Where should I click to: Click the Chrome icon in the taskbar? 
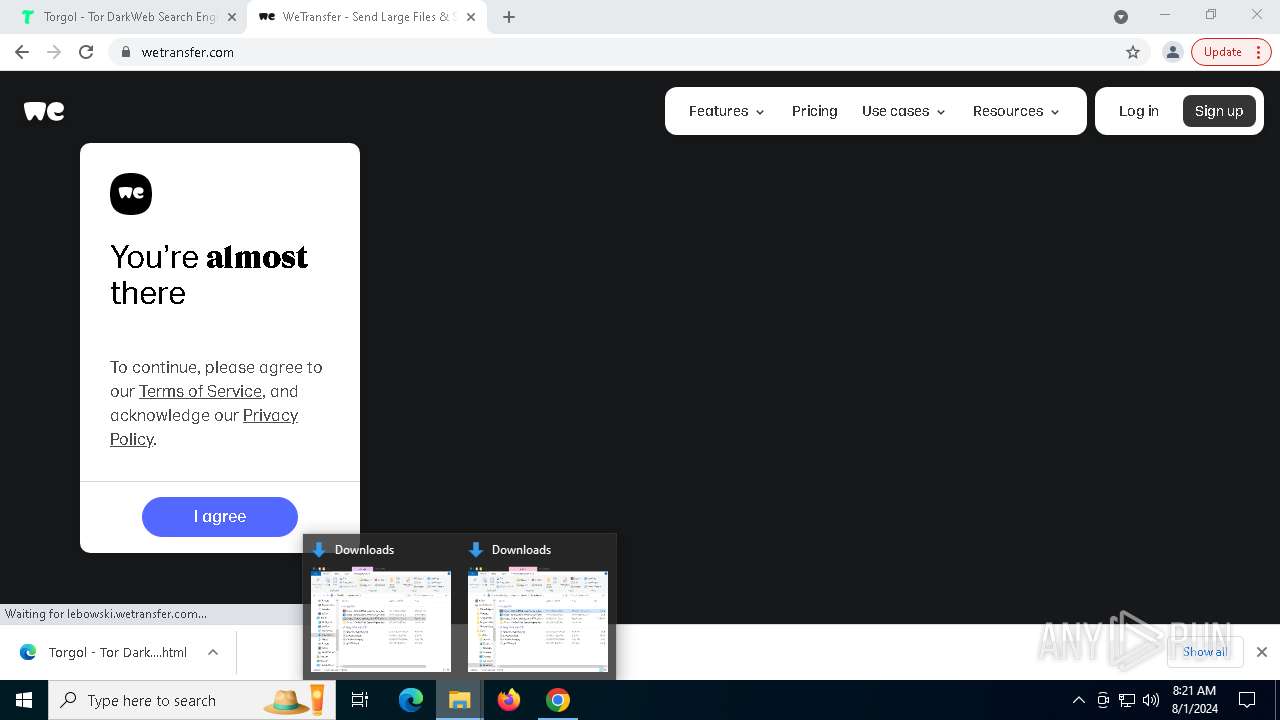click(558, 700)
